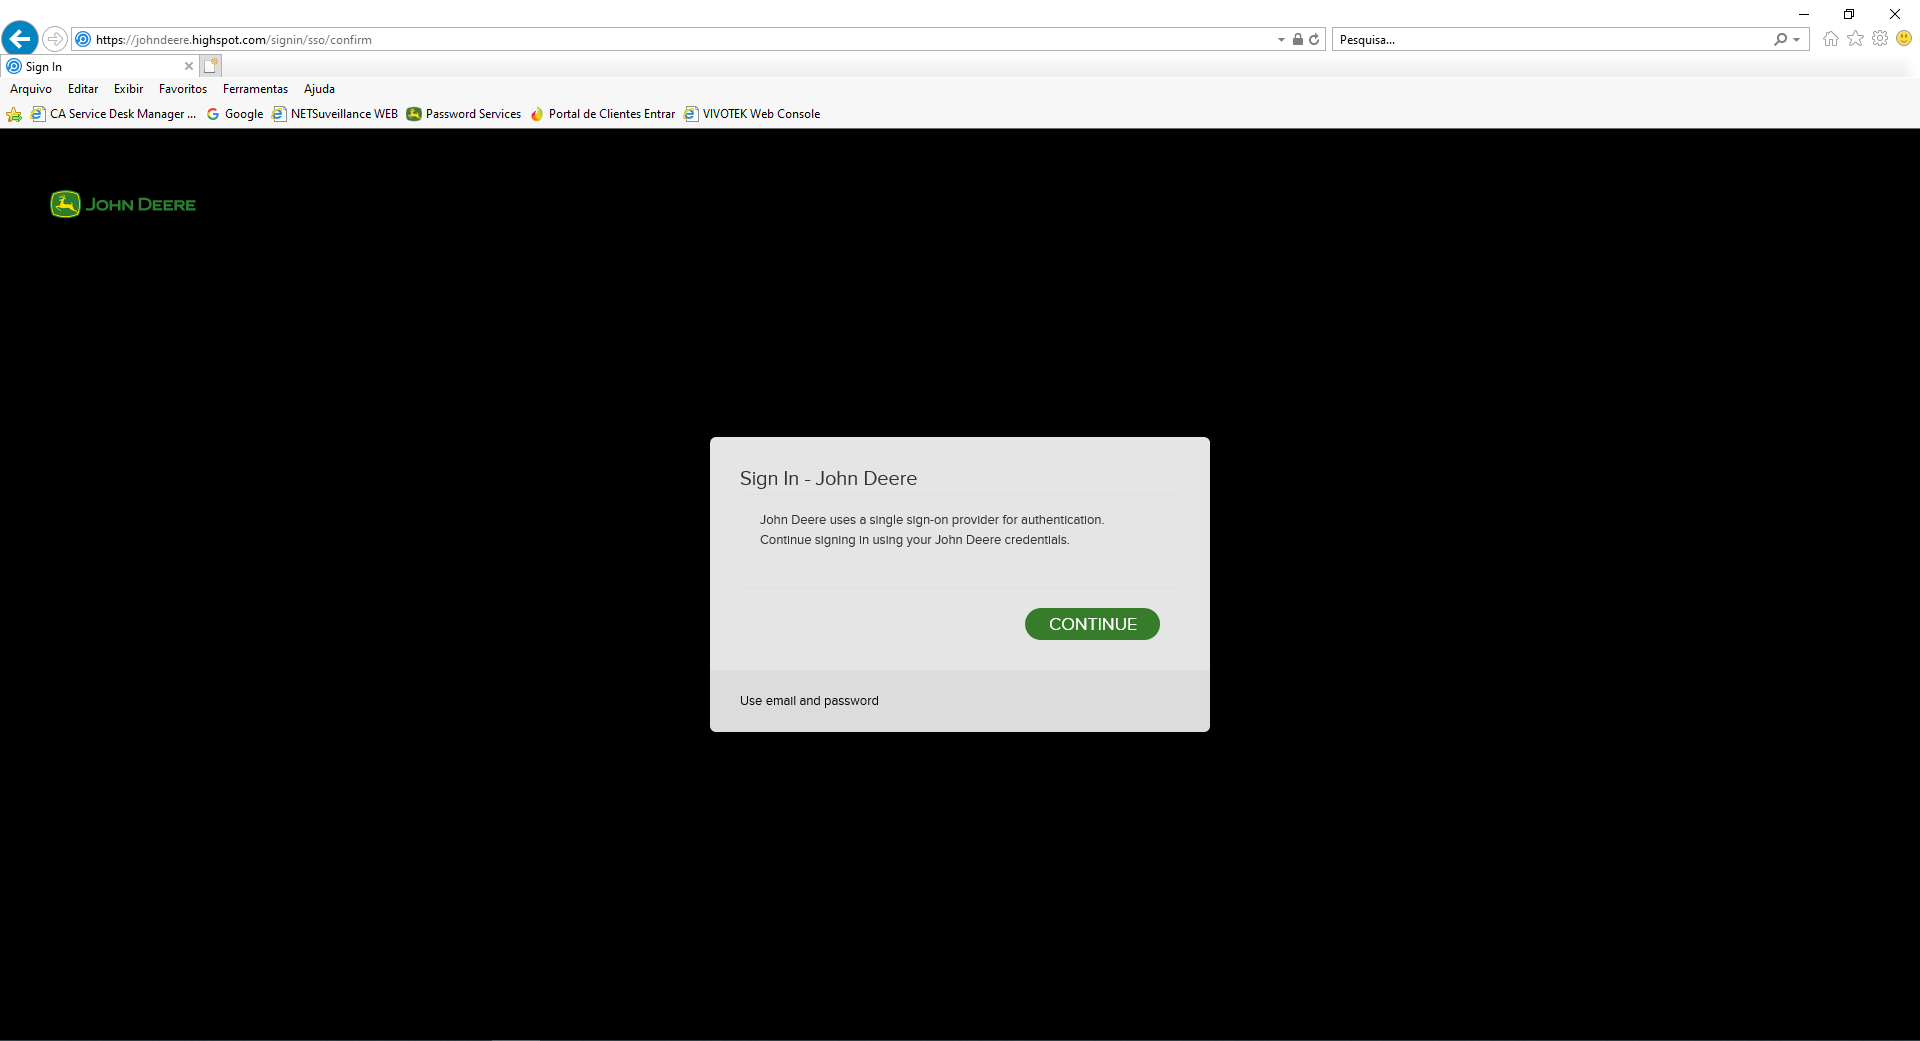Viewport: 1920px width, 1041px height.
Task: Click the browser Back arrow button
Action: [x=20, y=39]
